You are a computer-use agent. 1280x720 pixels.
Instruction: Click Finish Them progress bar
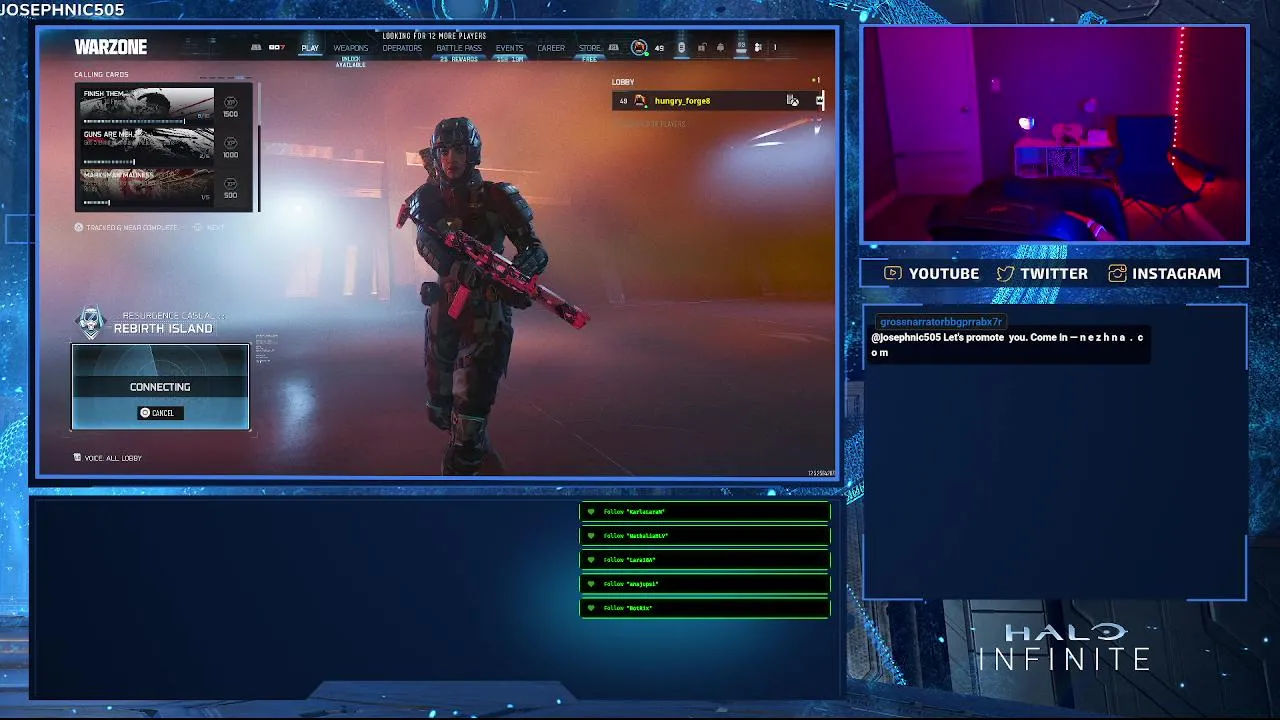[x=134, y=121]
